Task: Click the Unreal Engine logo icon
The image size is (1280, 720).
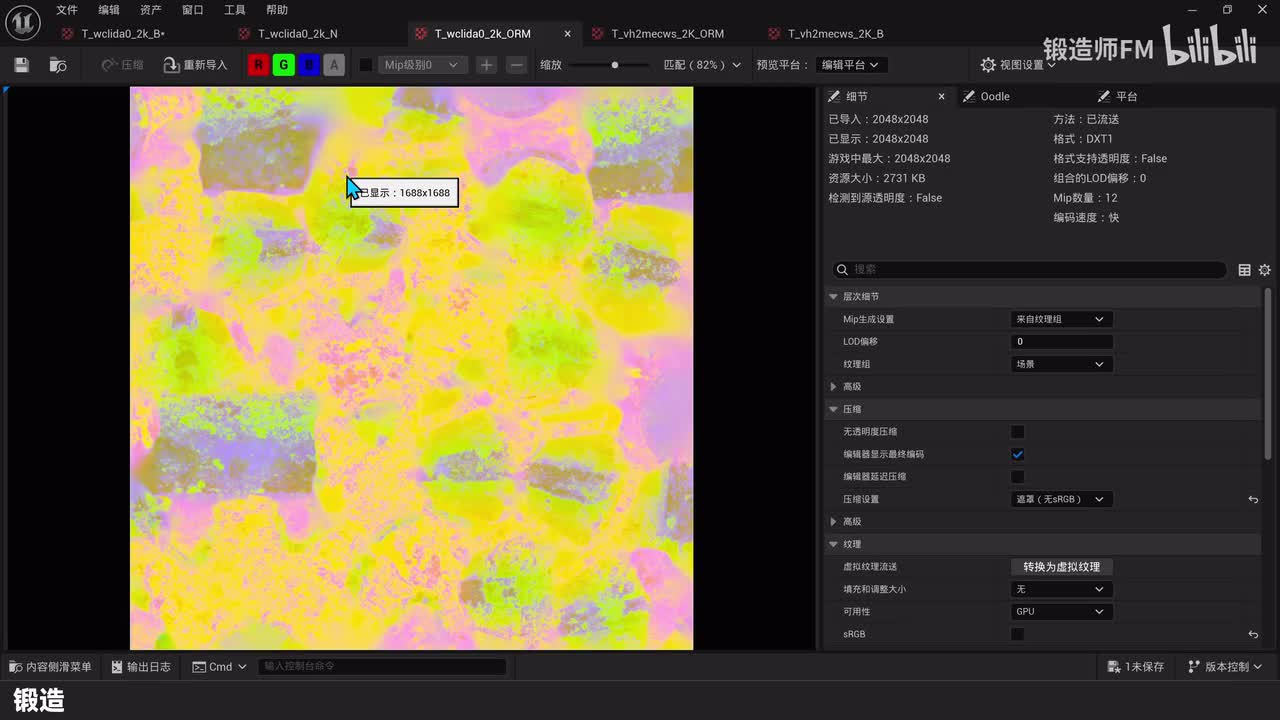Action: pos(23,22)
